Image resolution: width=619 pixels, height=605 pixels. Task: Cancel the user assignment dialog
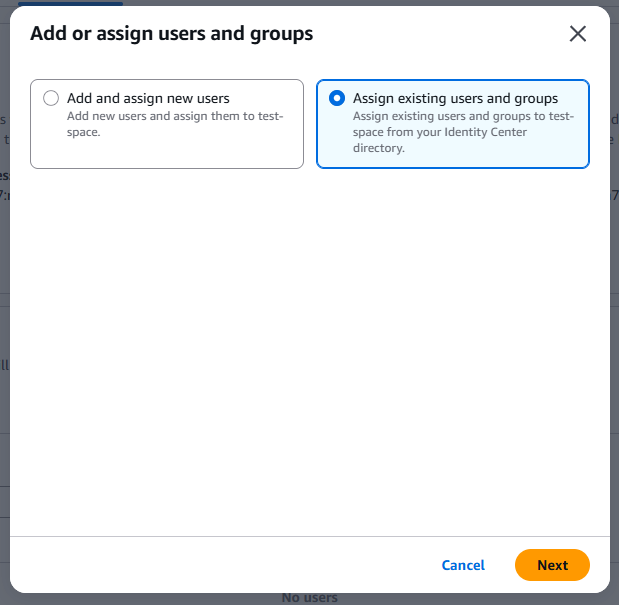463,565
